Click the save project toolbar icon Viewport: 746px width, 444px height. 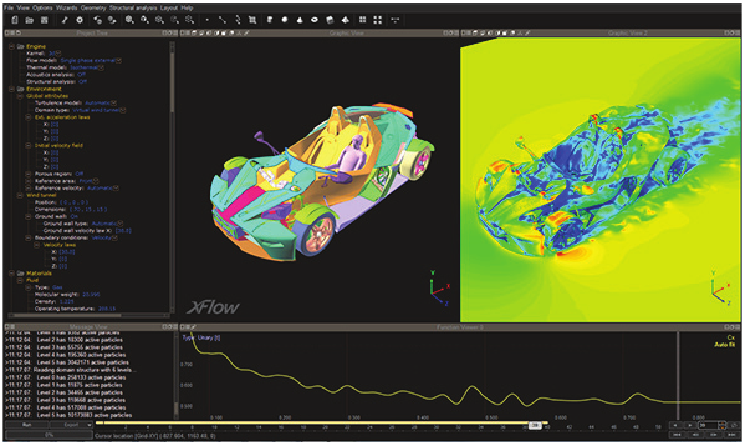tap(45, 20)
